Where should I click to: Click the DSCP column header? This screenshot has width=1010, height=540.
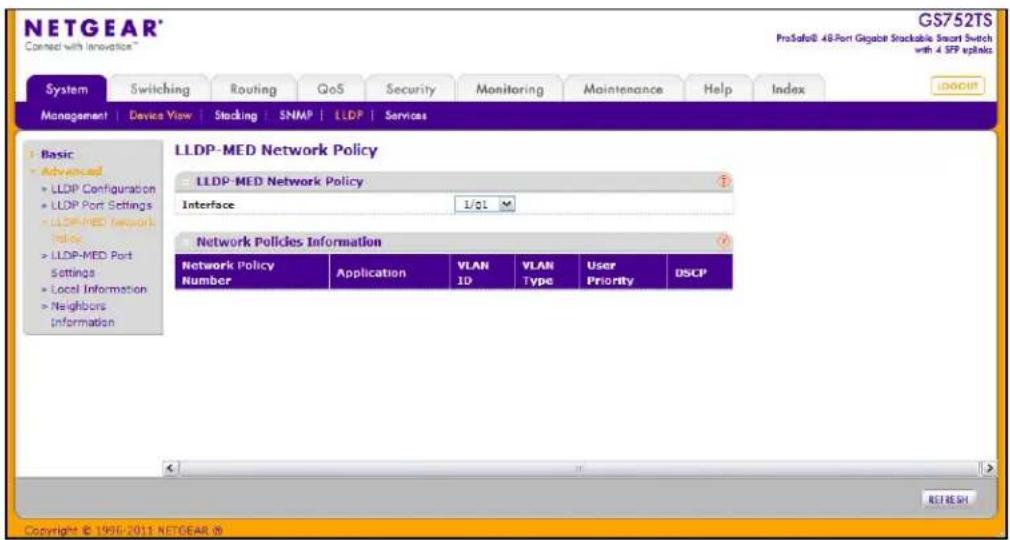click(x=699, y=273)
